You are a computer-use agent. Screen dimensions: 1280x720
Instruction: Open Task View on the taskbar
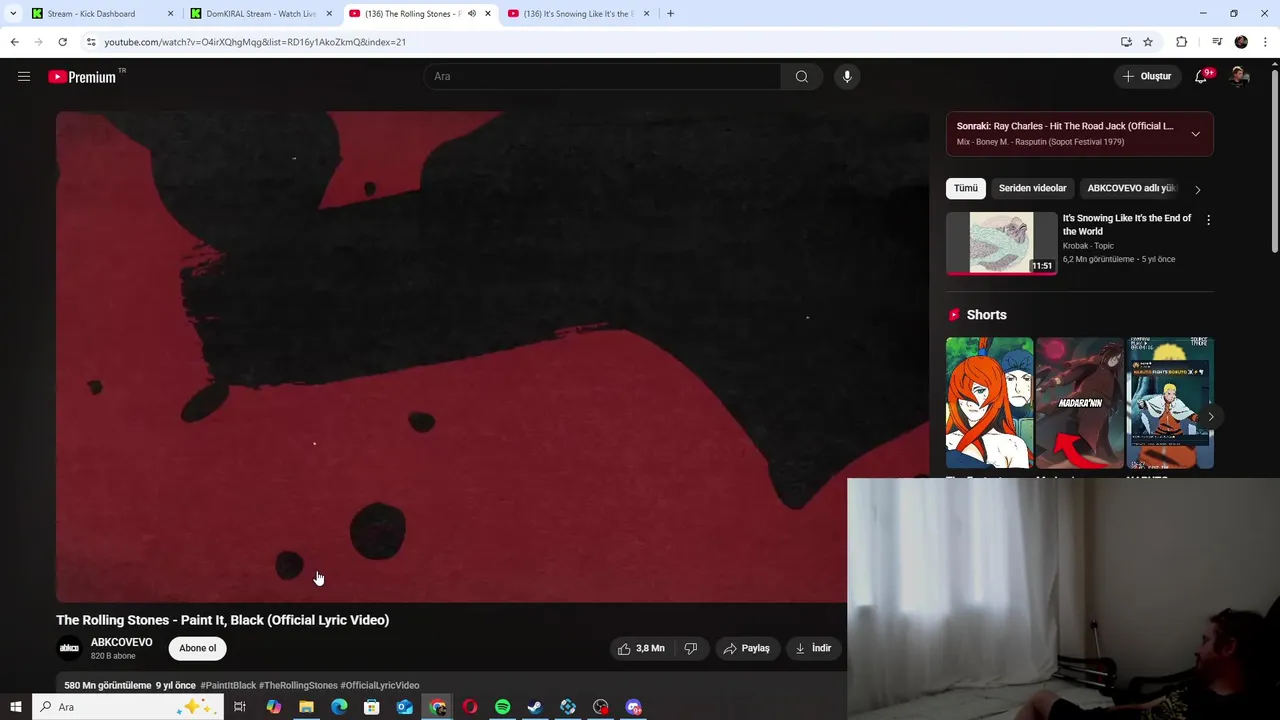240,707
